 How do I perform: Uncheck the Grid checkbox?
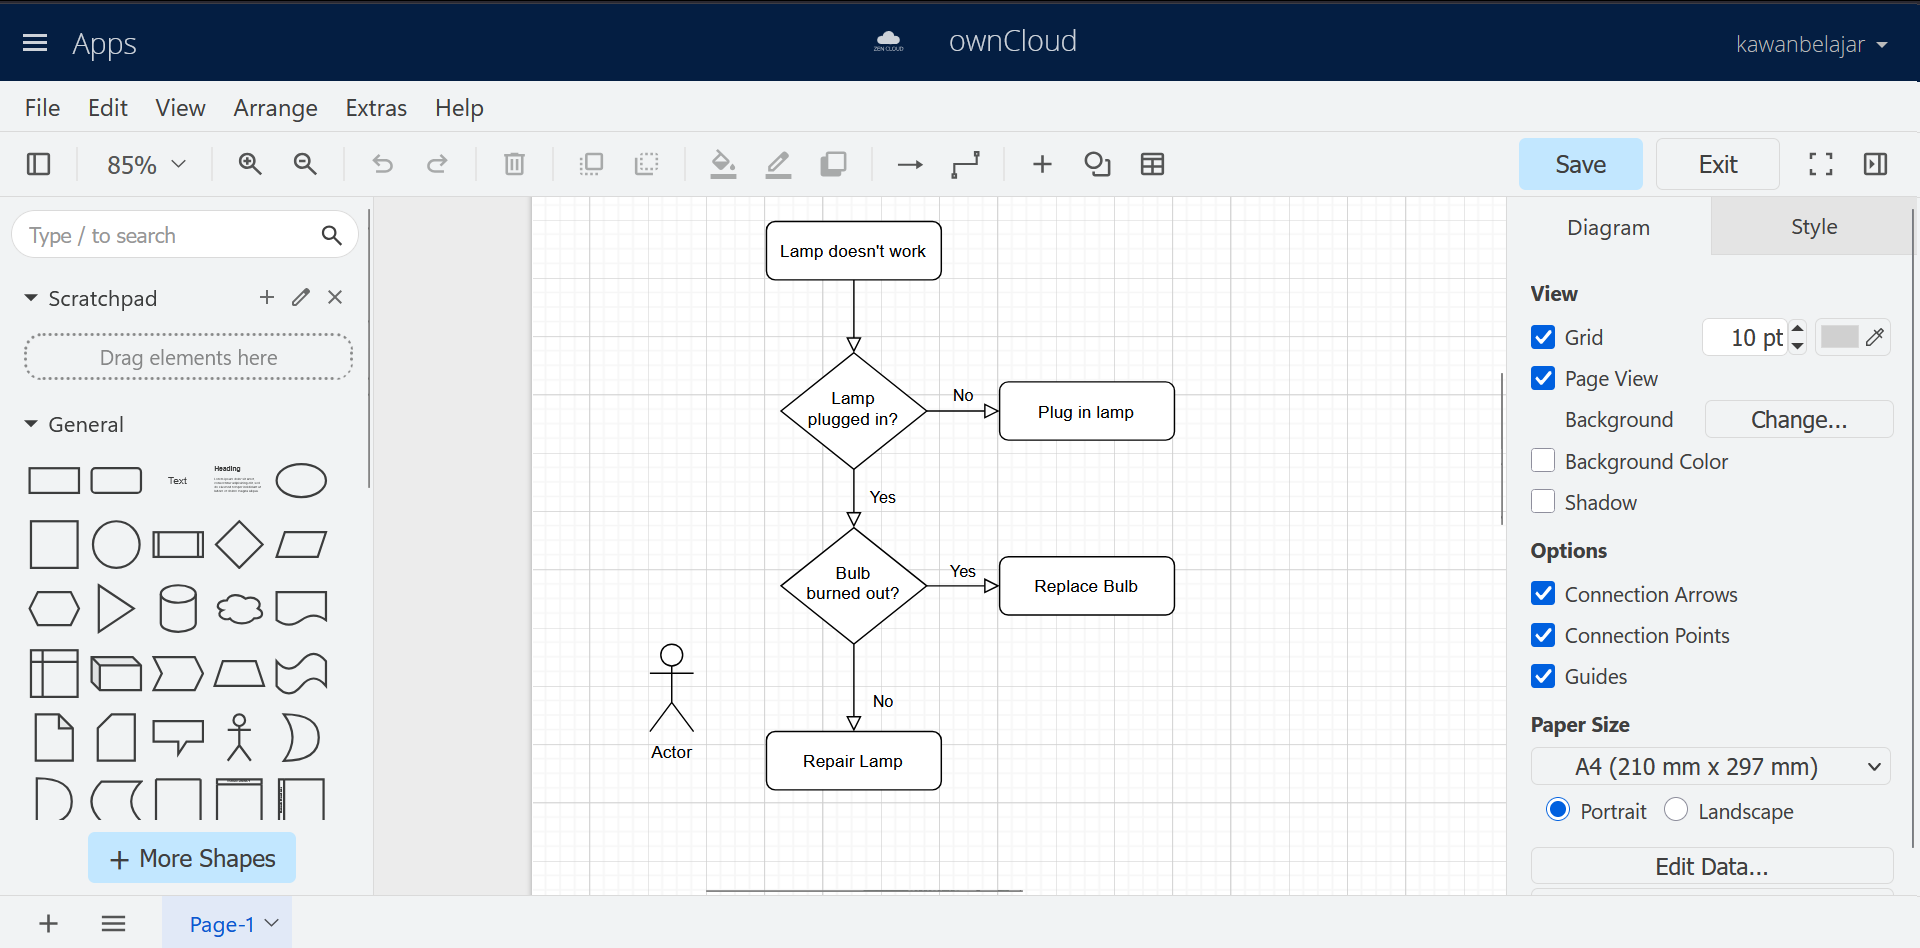(x=1543, y=337)
